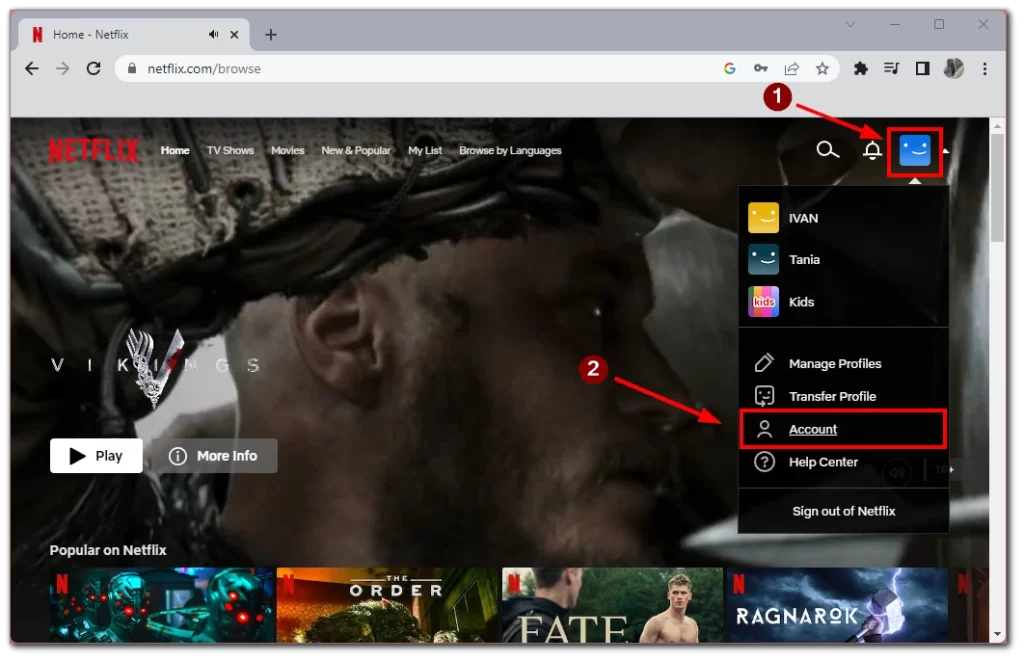Bookmark this tab with the star

coord(822,69)
